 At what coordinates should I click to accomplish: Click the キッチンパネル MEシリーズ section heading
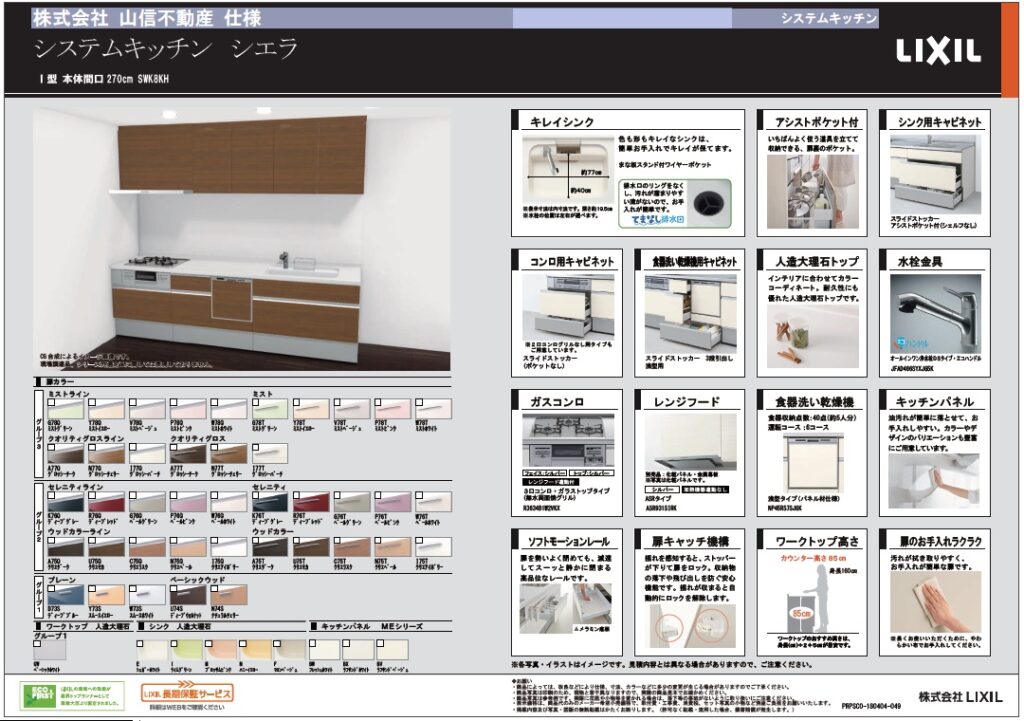pyautogui.click(x=372, y=626)
